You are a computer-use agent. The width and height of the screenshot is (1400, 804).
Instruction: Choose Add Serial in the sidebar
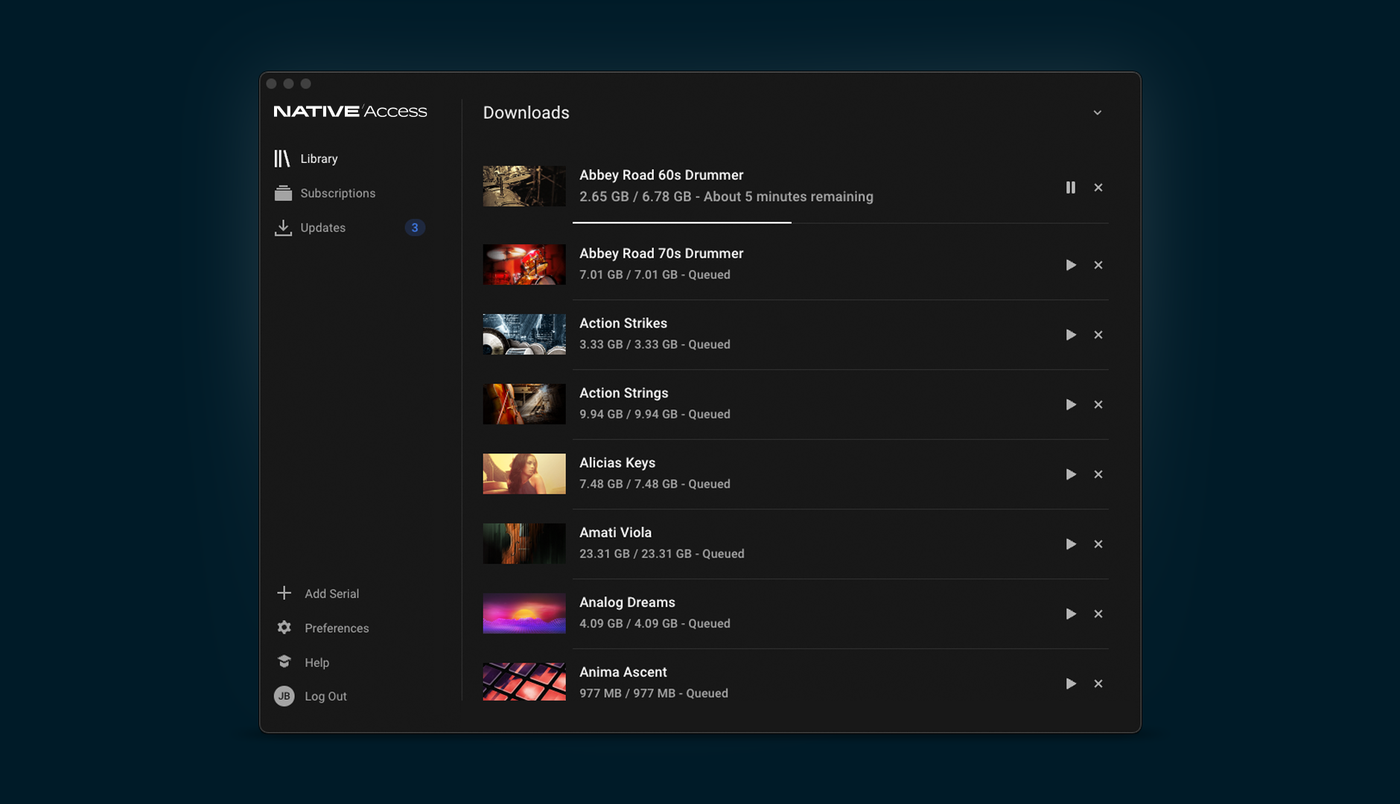(x=332, y=594)
